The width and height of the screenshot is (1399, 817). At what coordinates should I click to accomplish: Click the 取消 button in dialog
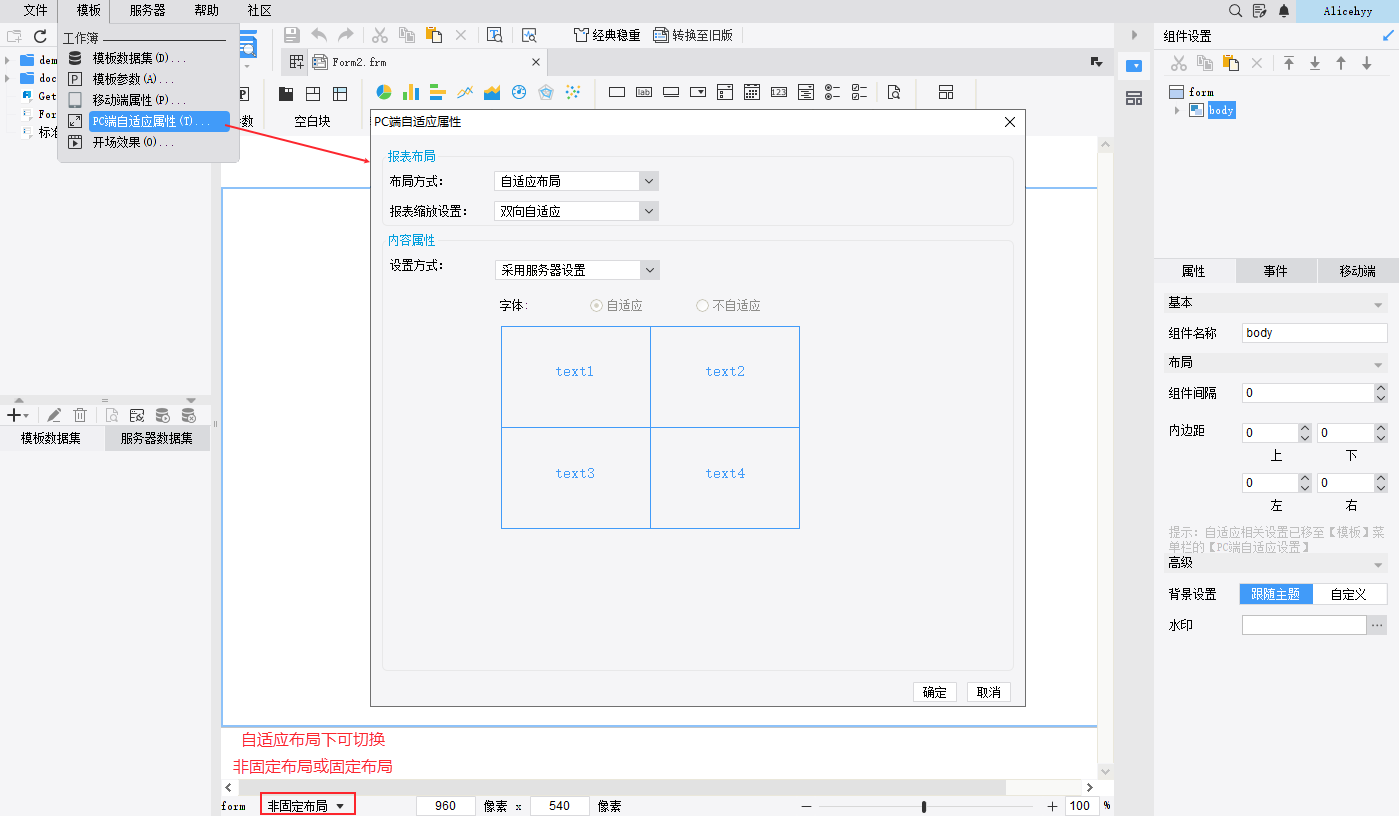tap(989, 692)
